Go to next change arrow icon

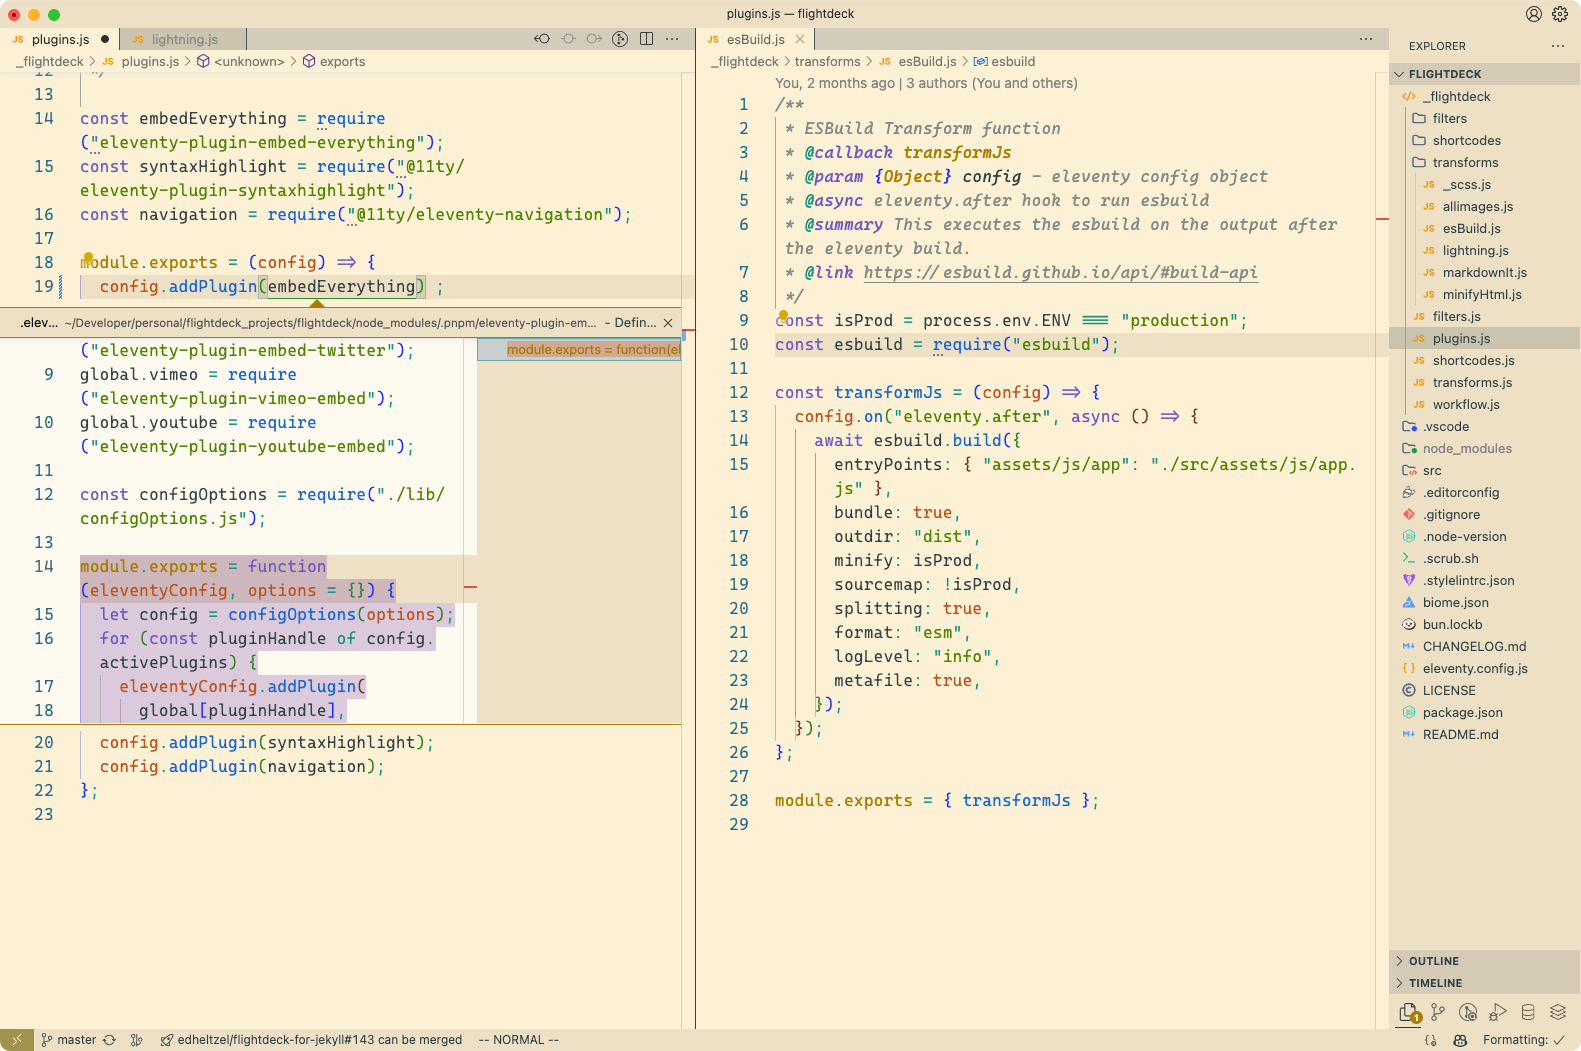594,39
